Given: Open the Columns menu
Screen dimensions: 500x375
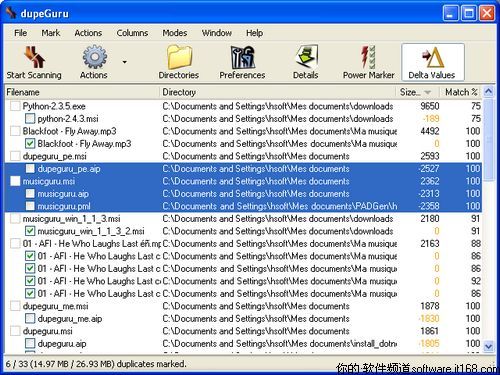Looking at the screenshot, I should click(132, 33).
